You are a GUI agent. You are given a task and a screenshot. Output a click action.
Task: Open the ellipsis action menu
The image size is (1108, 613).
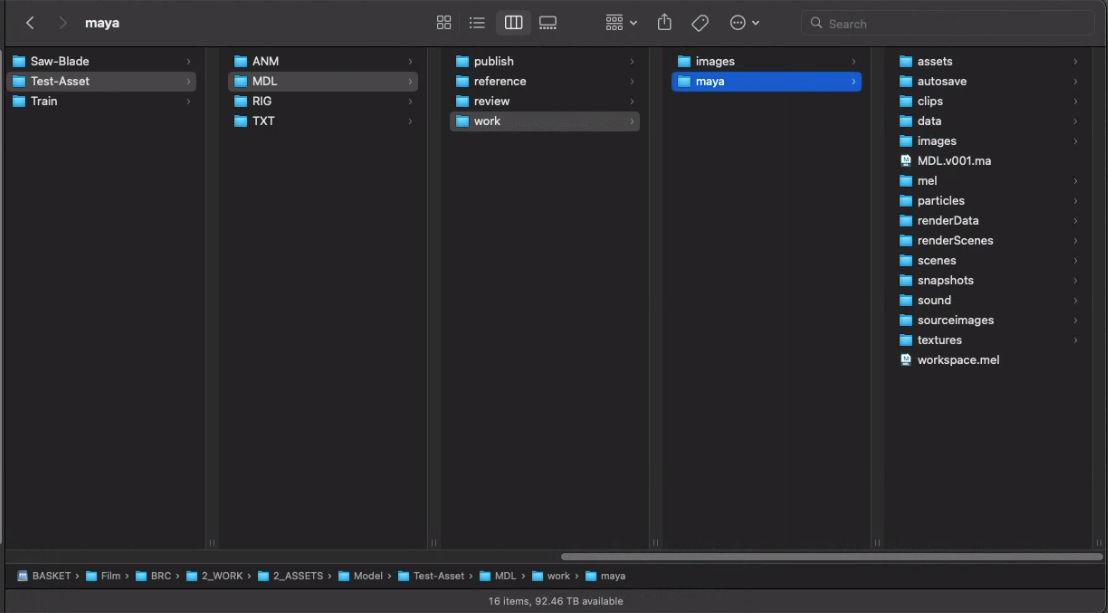click(x=744, y=23)
